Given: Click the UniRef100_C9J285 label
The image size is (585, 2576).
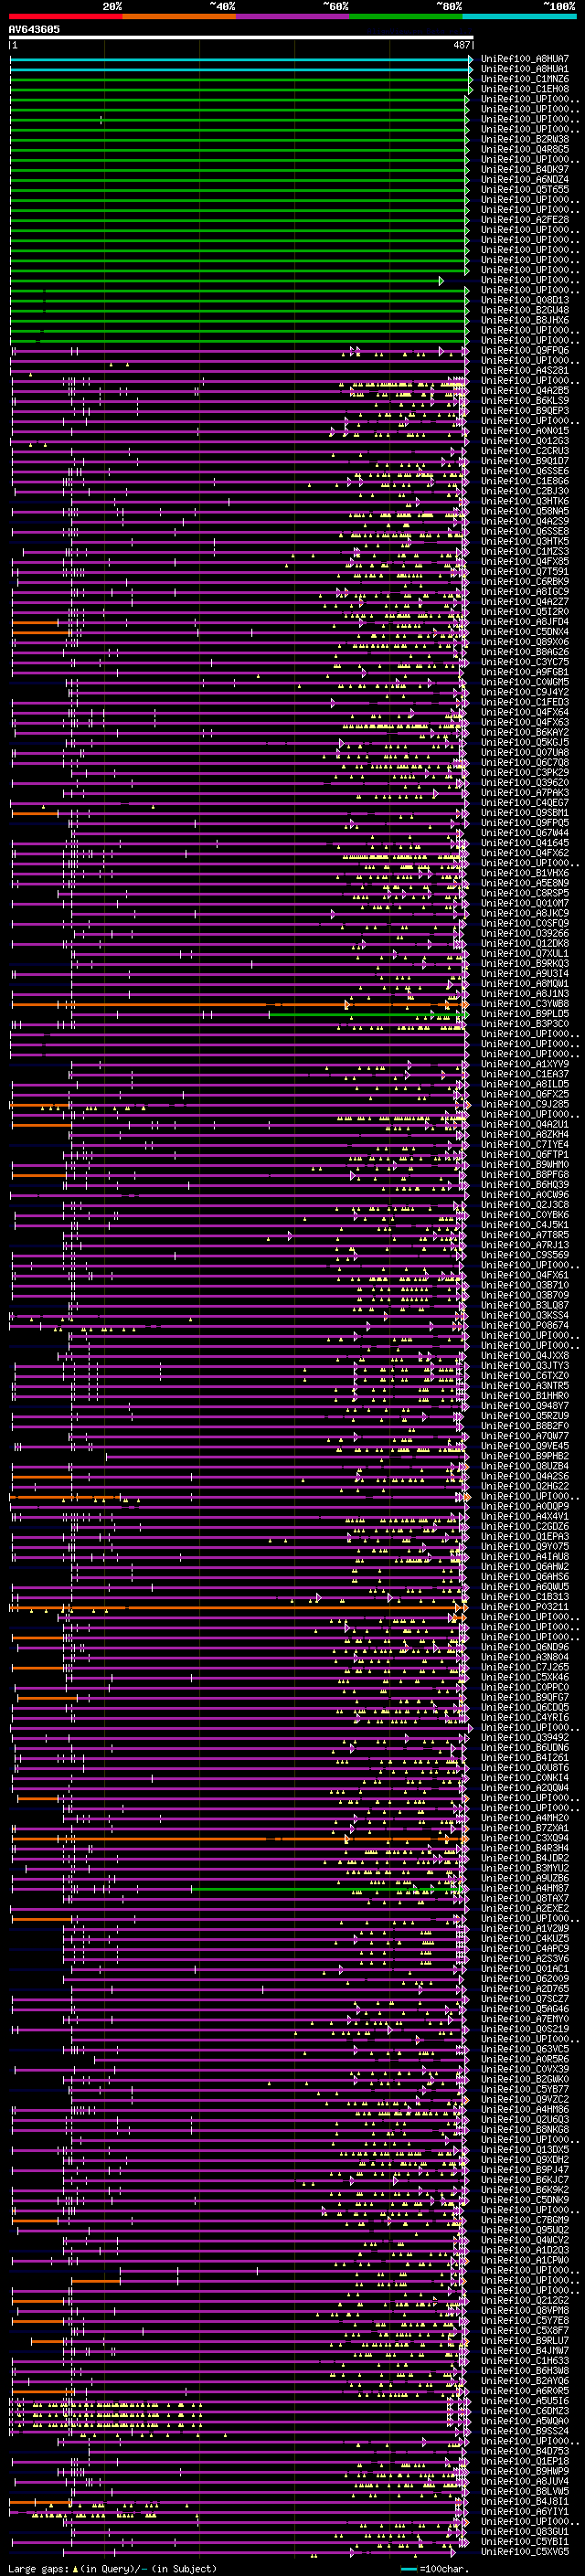Looking at the screenshot, I should (525, 1105).
